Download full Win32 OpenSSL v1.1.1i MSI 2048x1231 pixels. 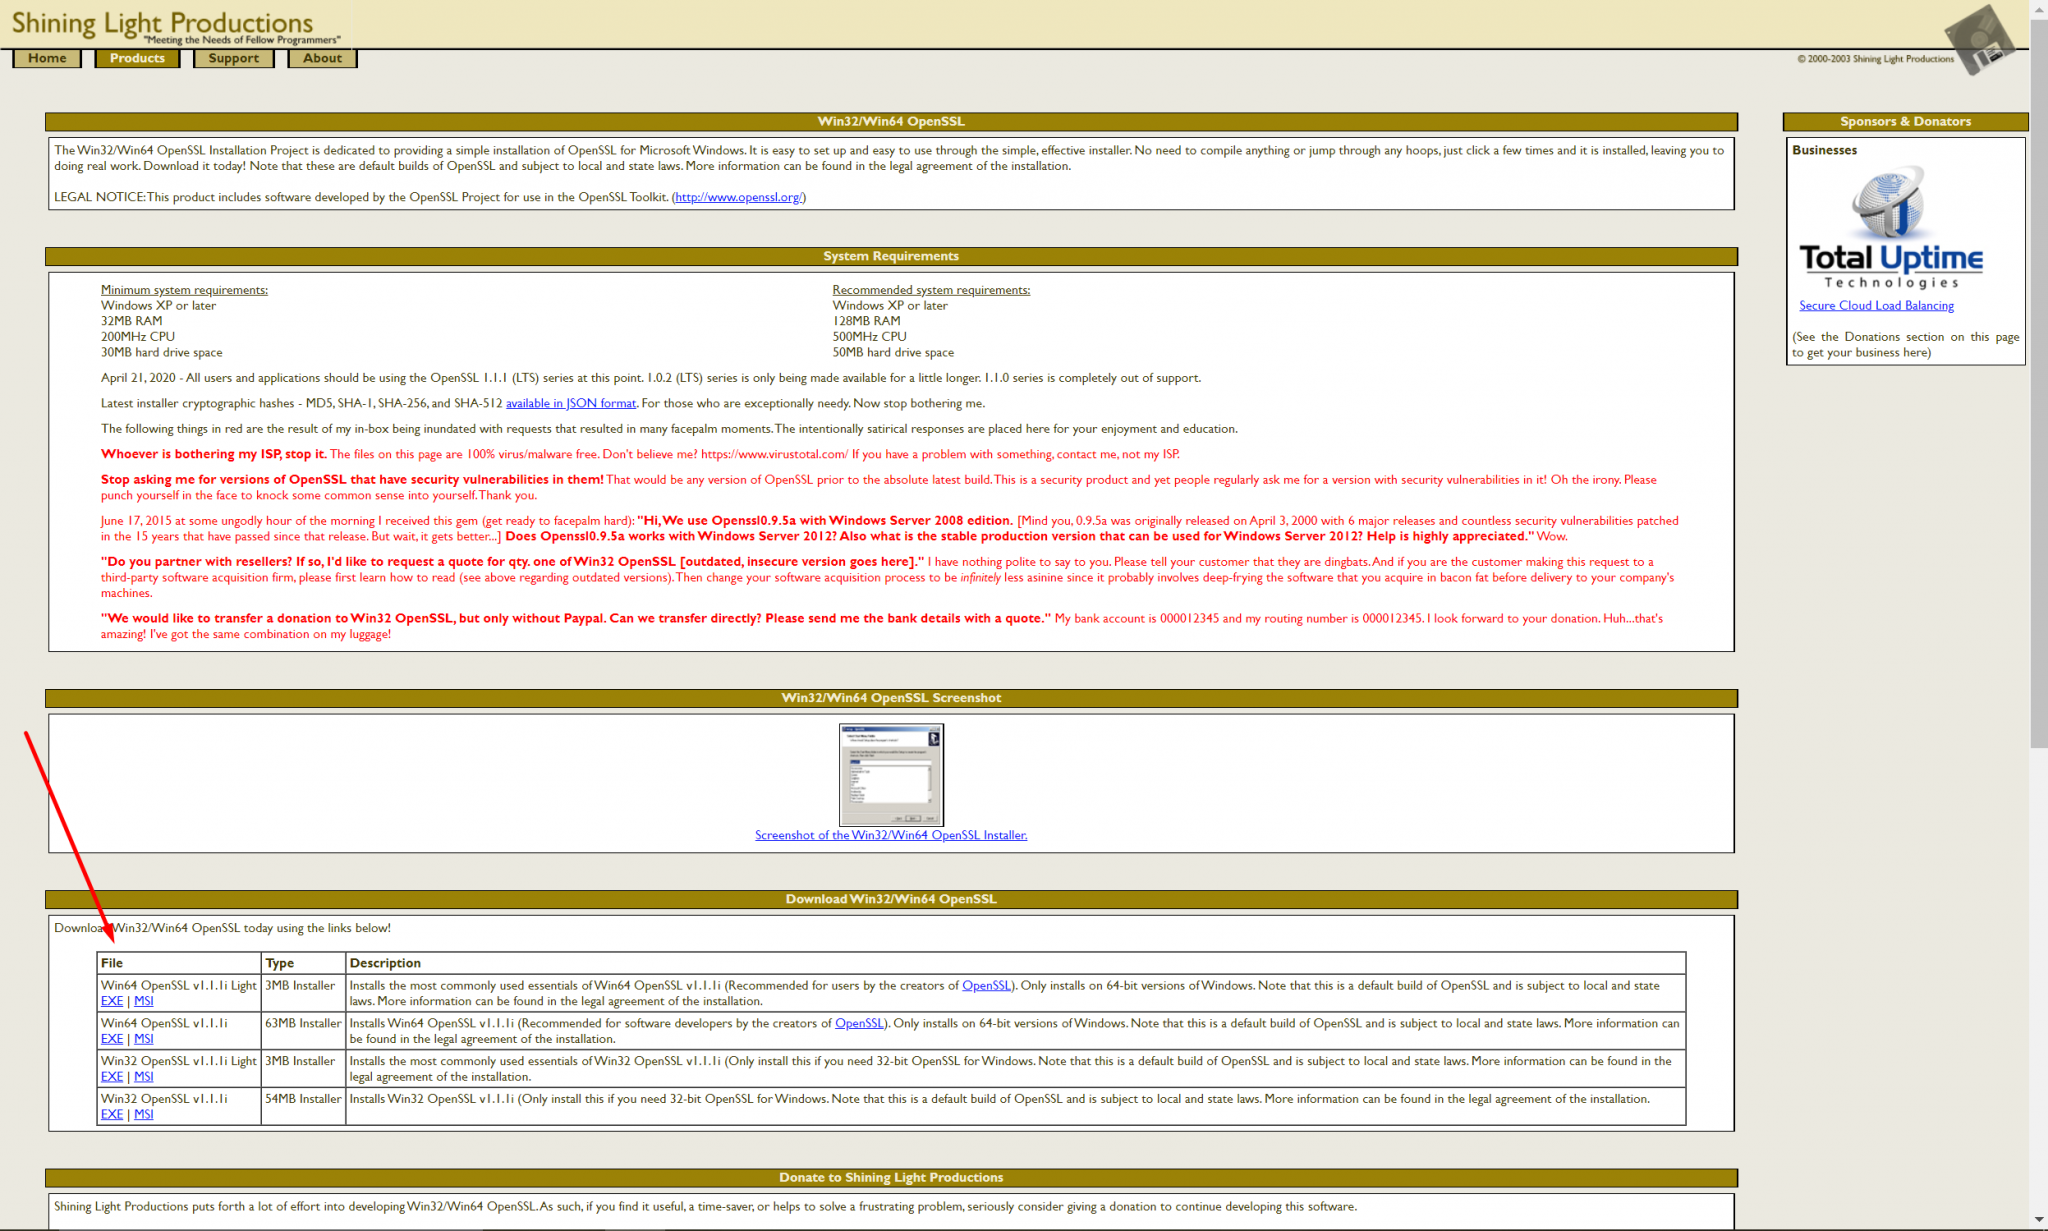(x=144, y=1114)
